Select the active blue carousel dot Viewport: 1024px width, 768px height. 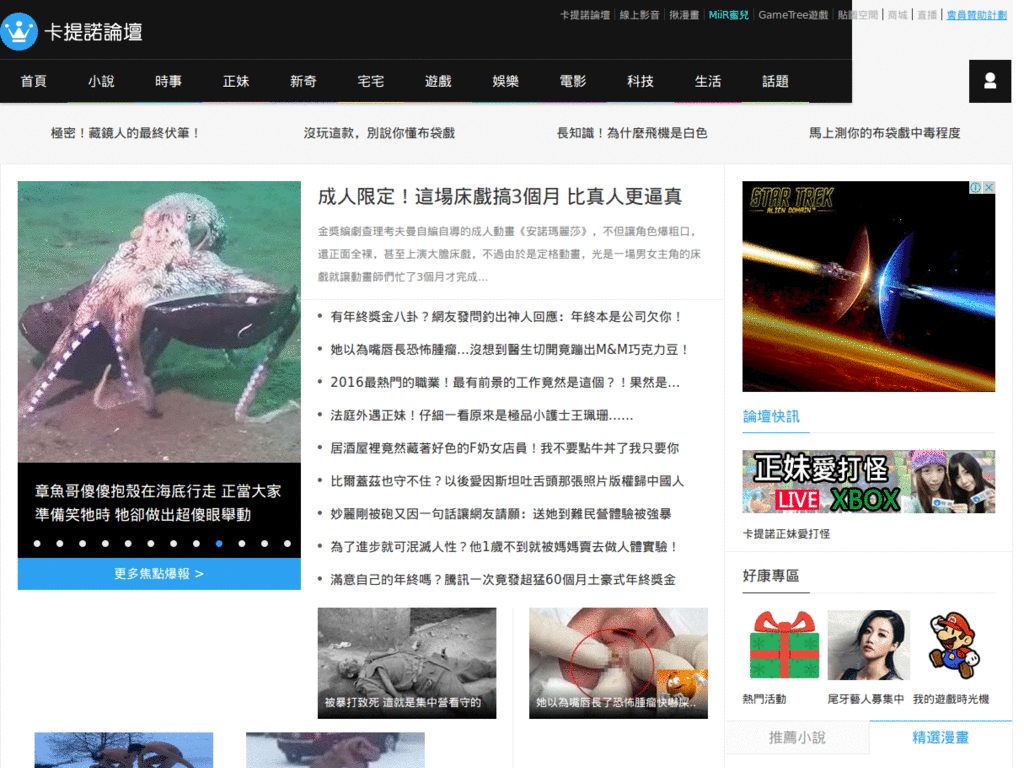pyautogui.click(x=219, y=543)
